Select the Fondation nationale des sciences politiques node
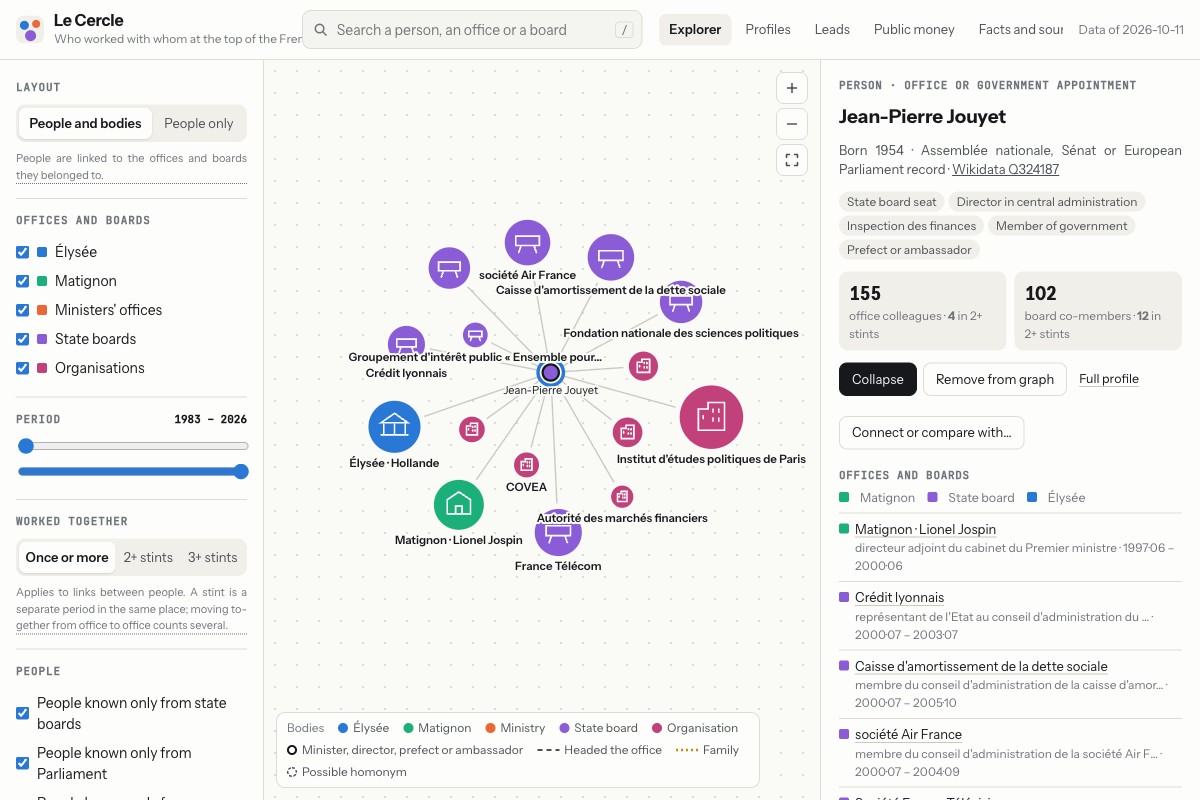 [x=681, y=302]
